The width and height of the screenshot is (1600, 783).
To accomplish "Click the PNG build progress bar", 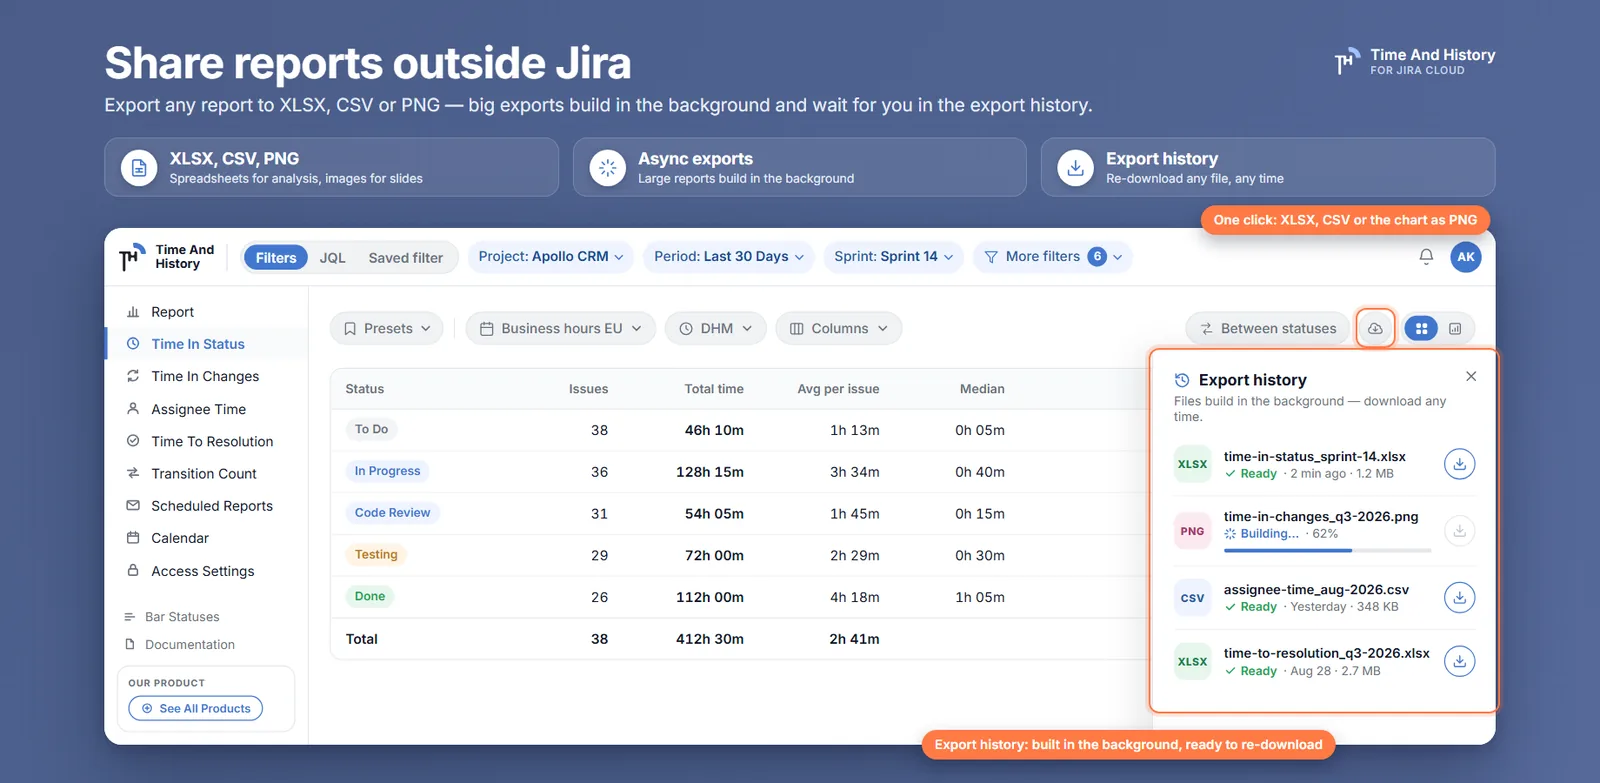I will tap(1328, 550).
